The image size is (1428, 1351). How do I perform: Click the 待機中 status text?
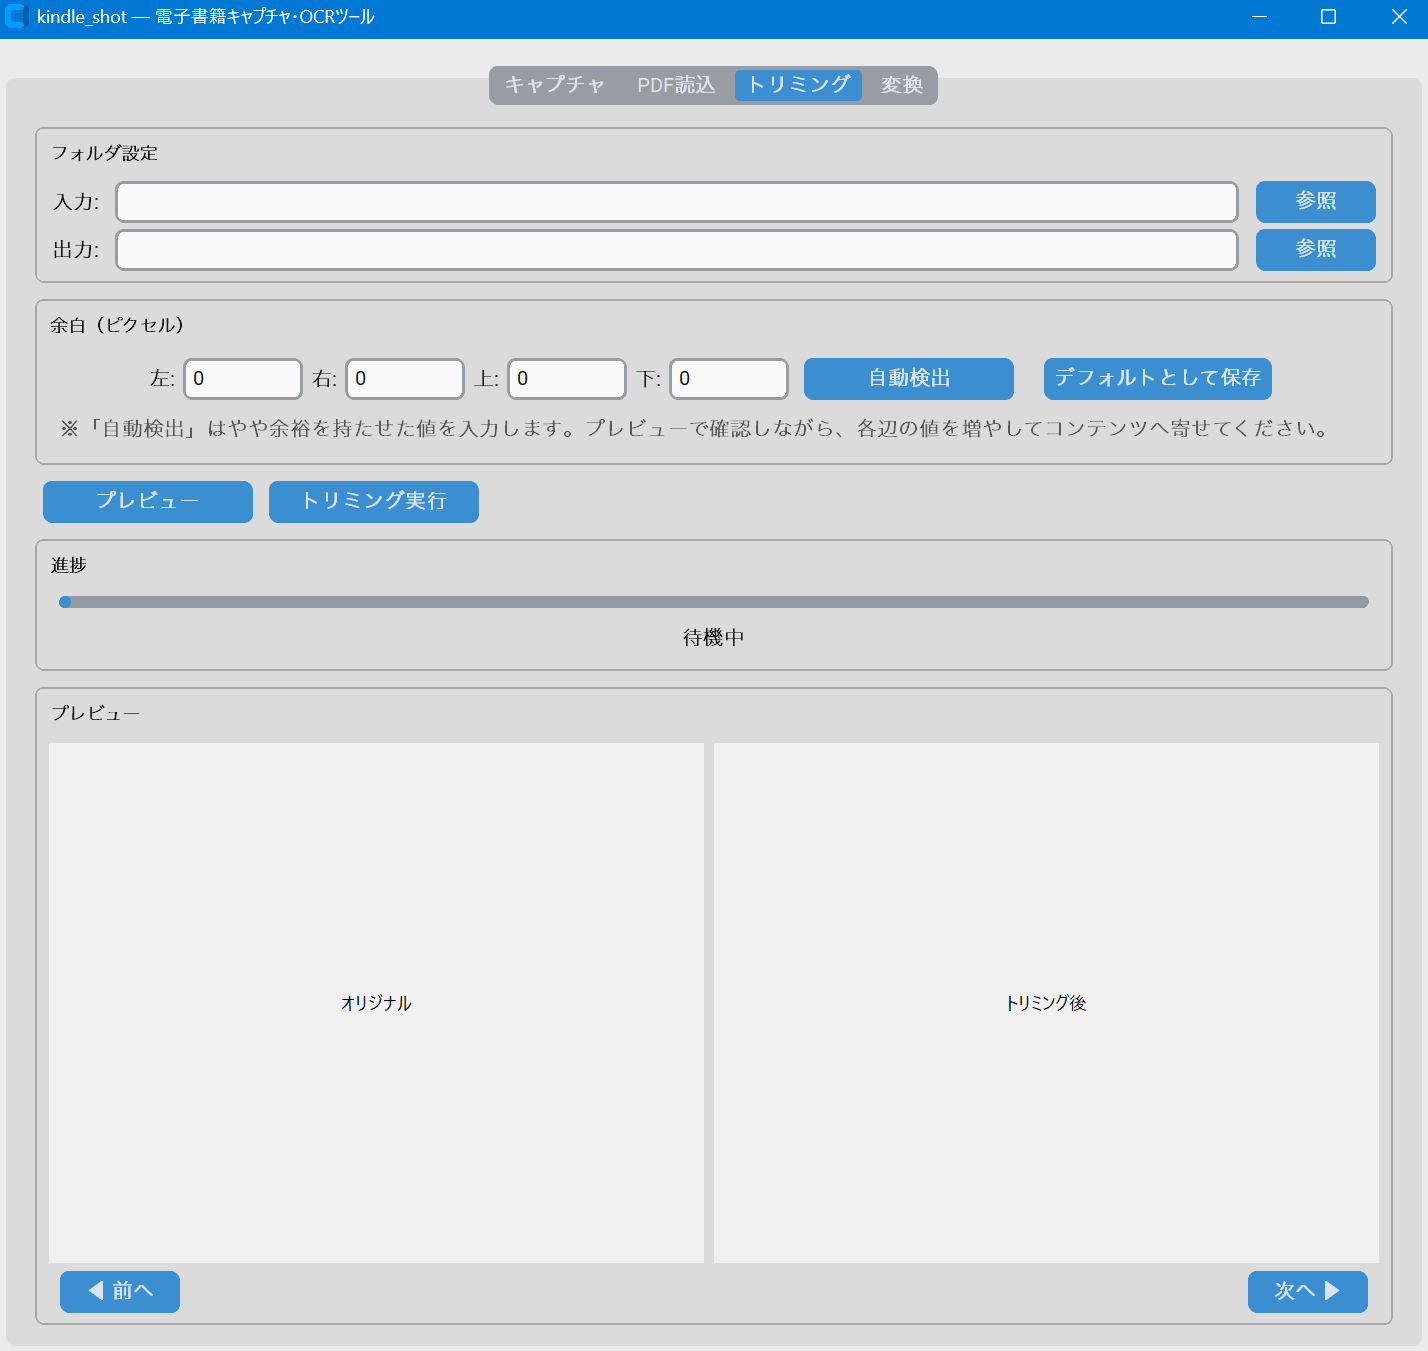coord(714,638)
